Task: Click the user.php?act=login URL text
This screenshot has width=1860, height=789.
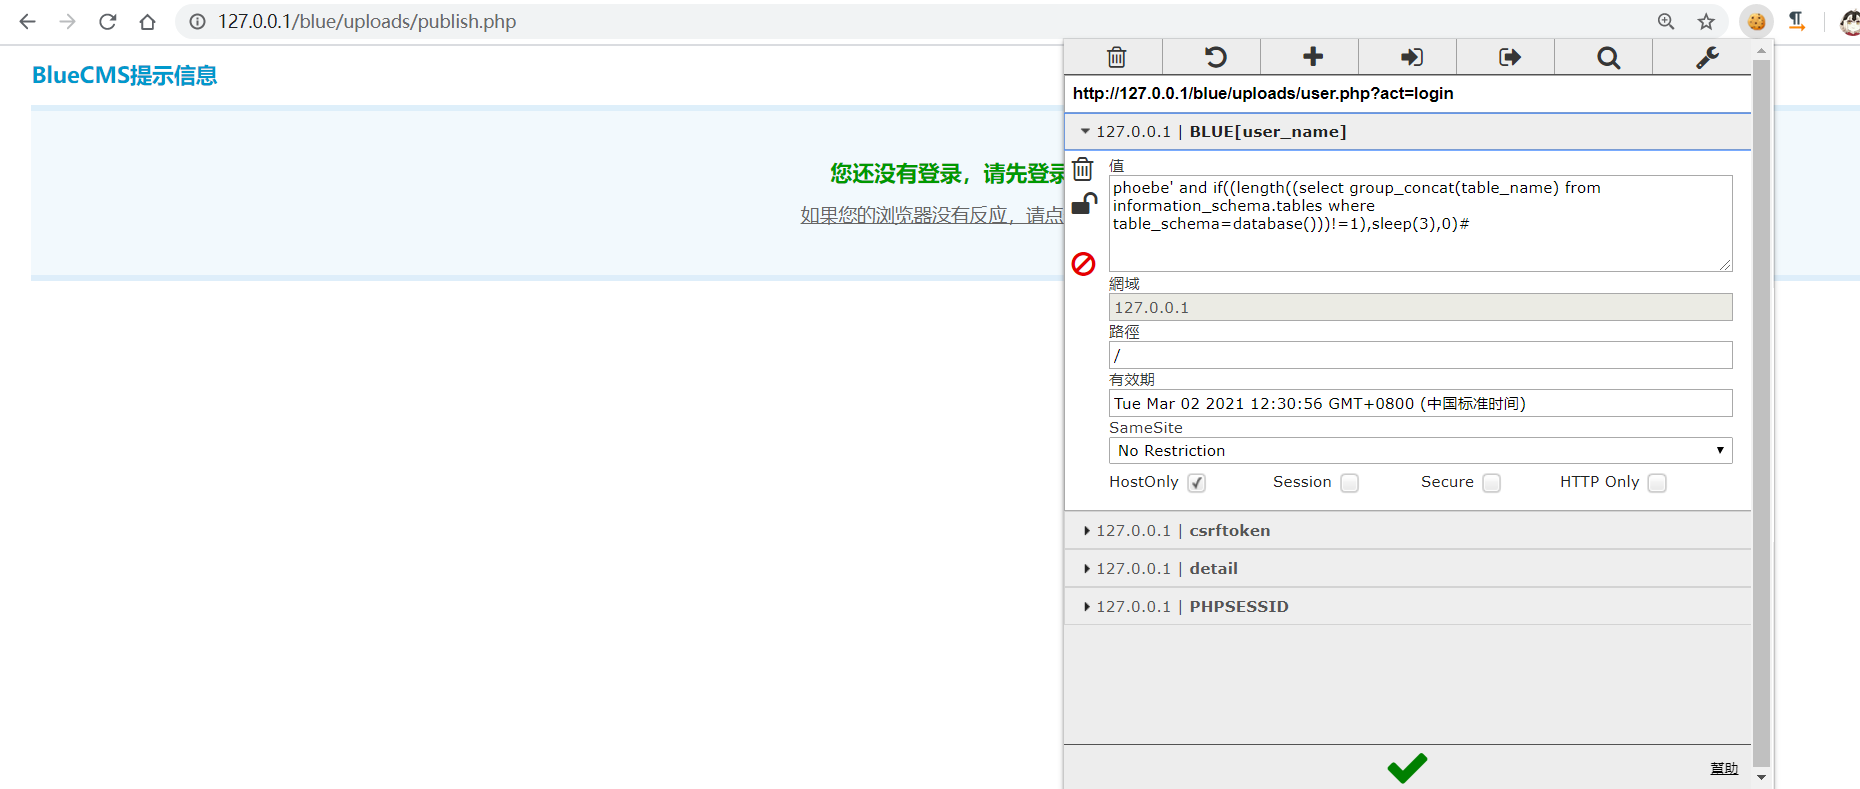Action: (1263, 93)
